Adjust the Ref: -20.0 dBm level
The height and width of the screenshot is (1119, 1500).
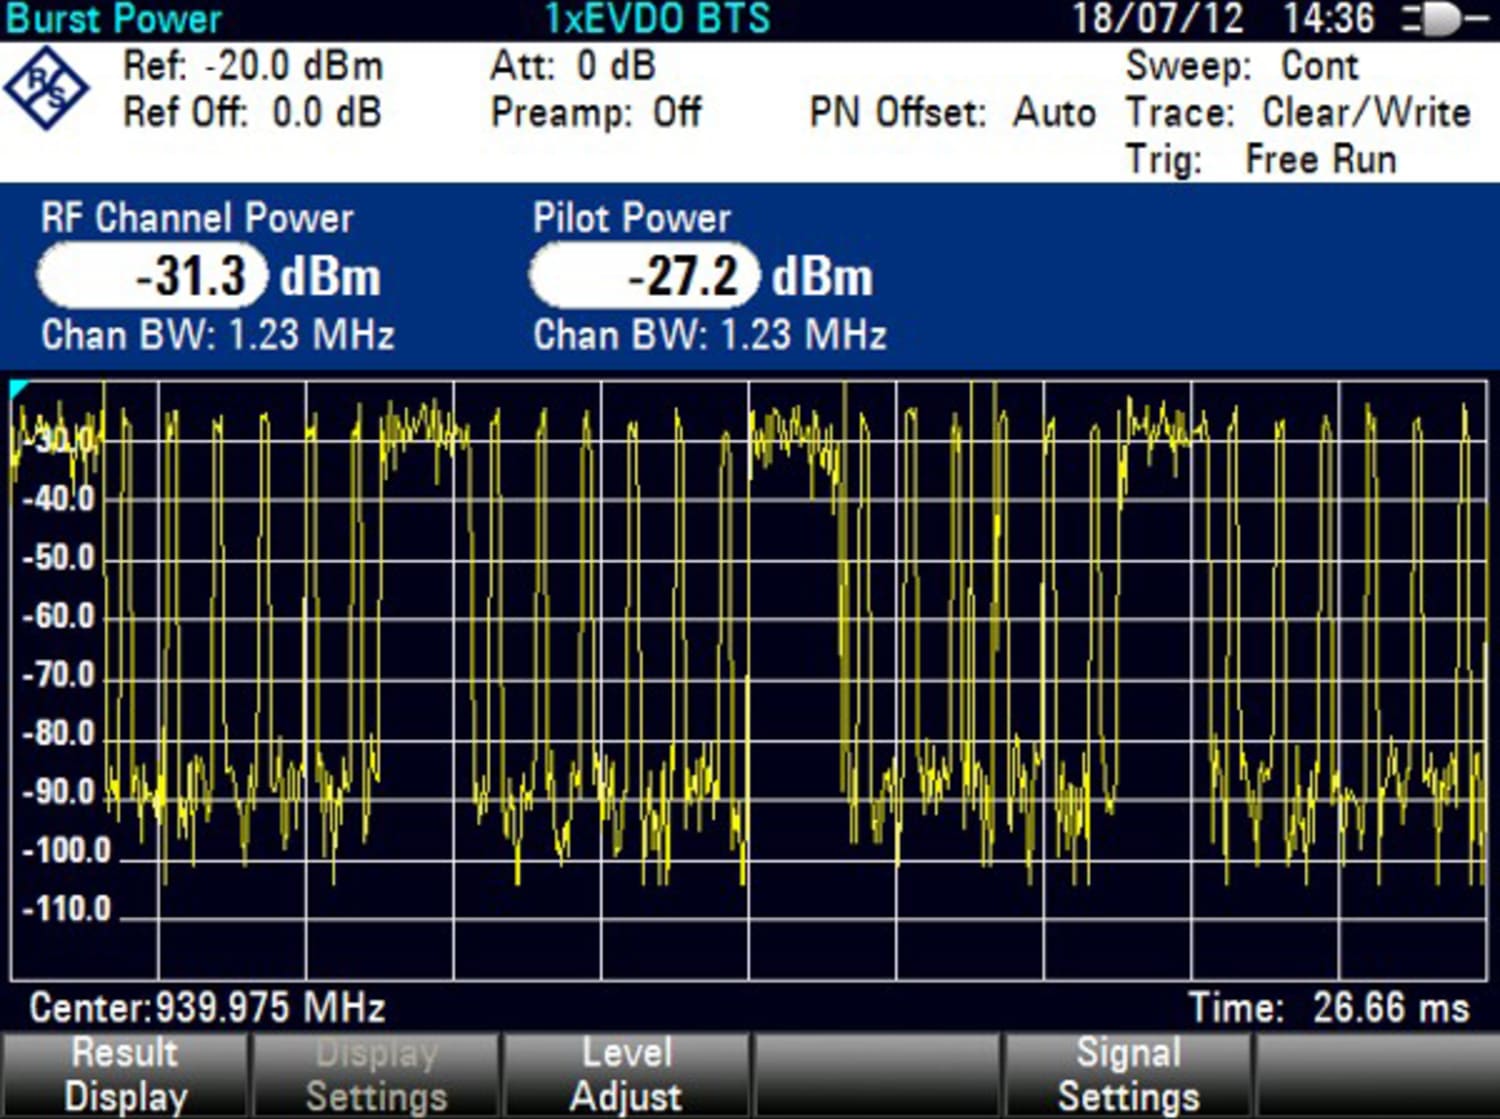[253, 66]
